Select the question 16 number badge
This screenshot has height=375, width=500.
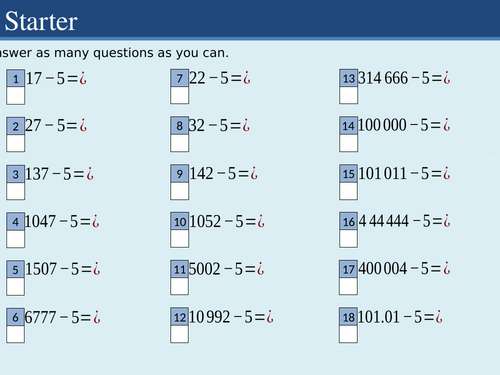point(349,221)
